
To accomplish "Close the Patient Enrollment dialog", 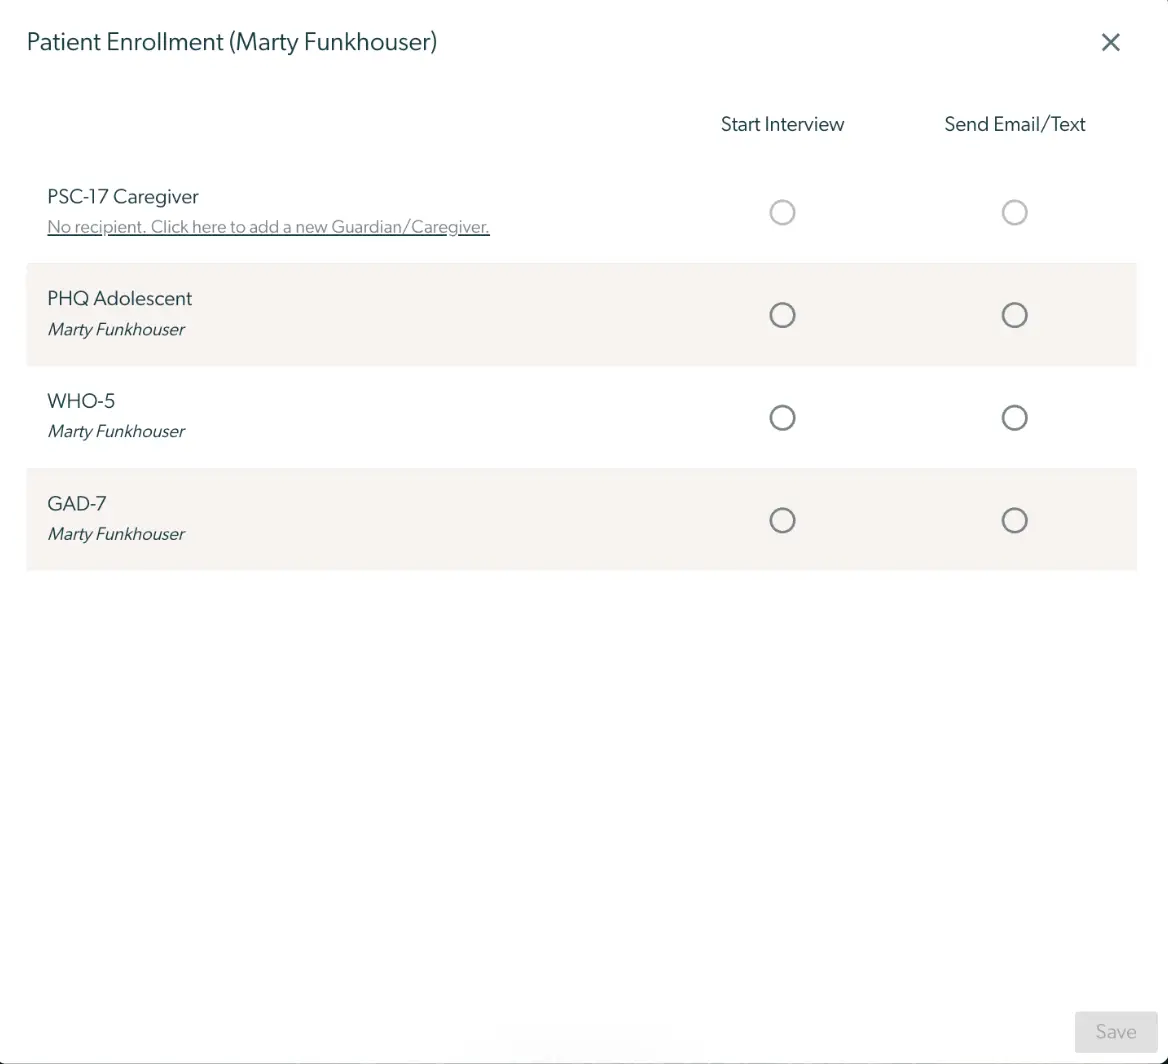I will coord(1110,42).
